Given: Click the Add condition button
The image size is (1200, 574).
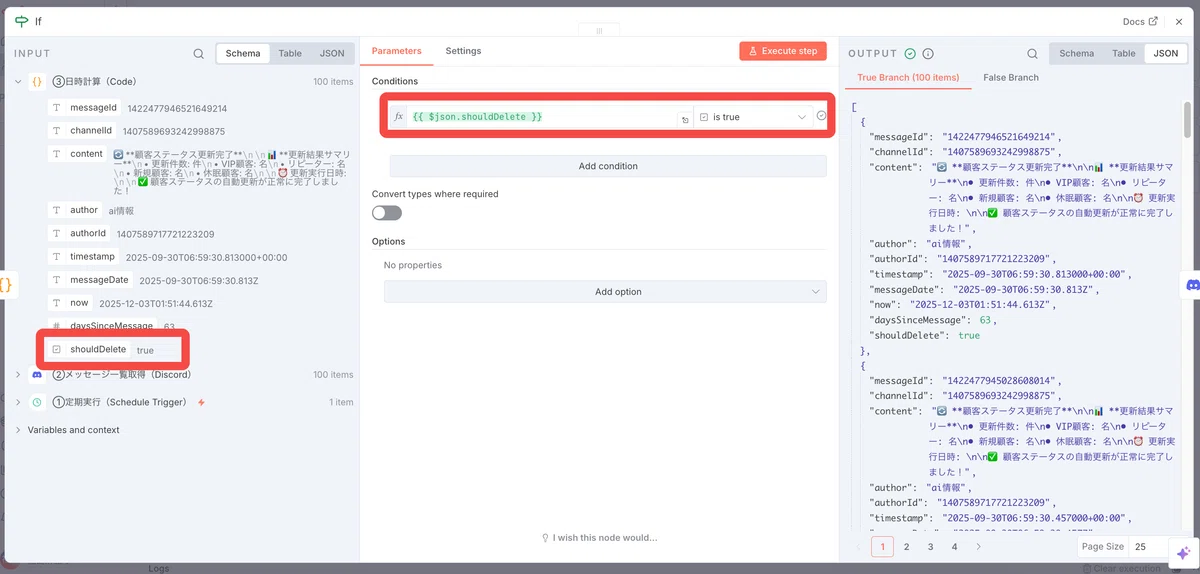Looking at the screenshot, I should (609, 166).
